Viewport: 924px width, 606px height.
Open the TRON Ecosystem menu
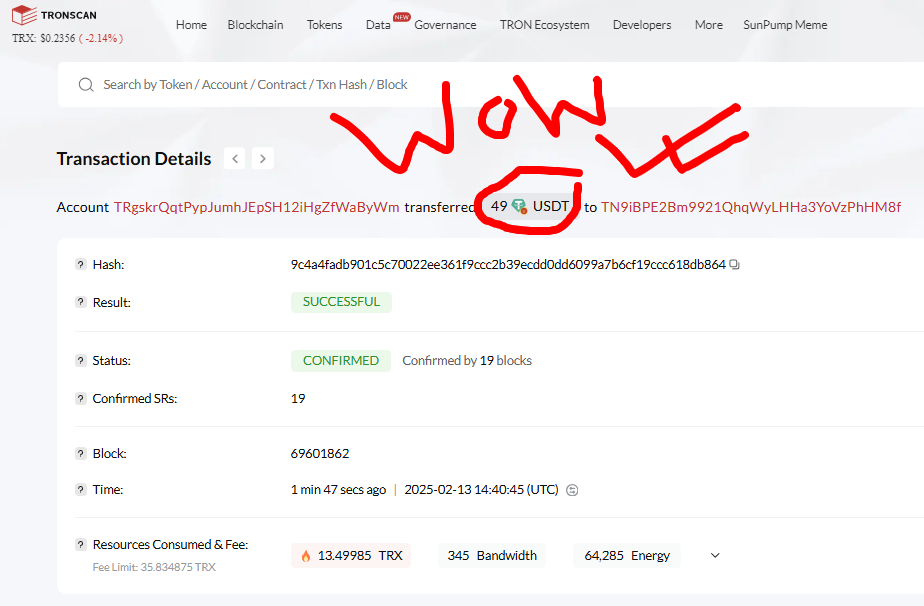pos(544,25)
